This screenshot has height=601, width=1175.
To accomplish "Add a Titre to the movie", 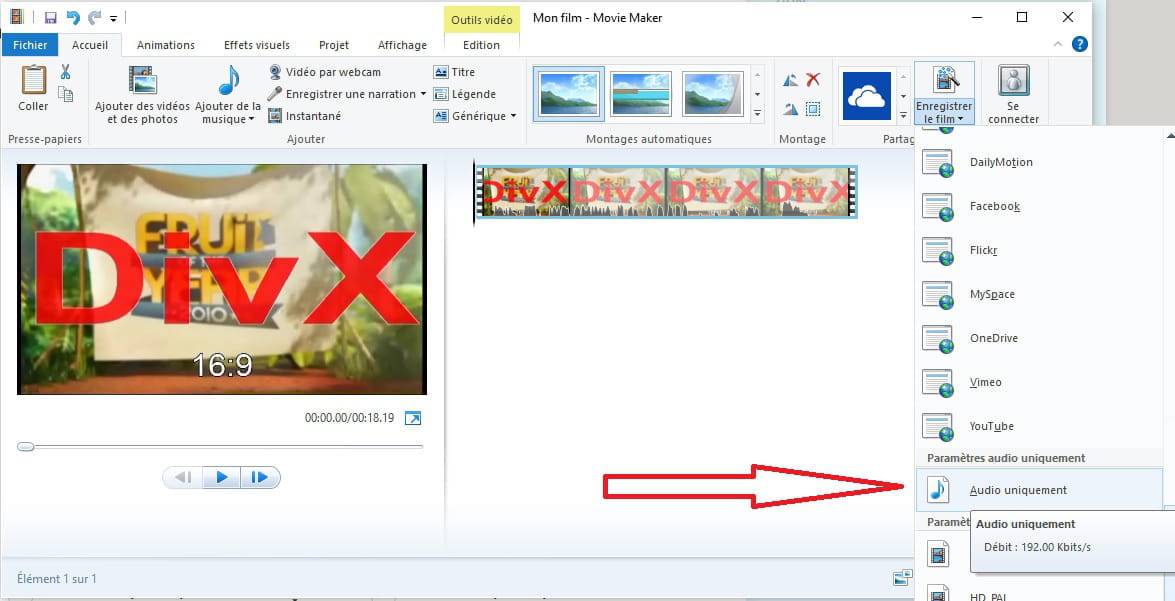I will [454, 72].
